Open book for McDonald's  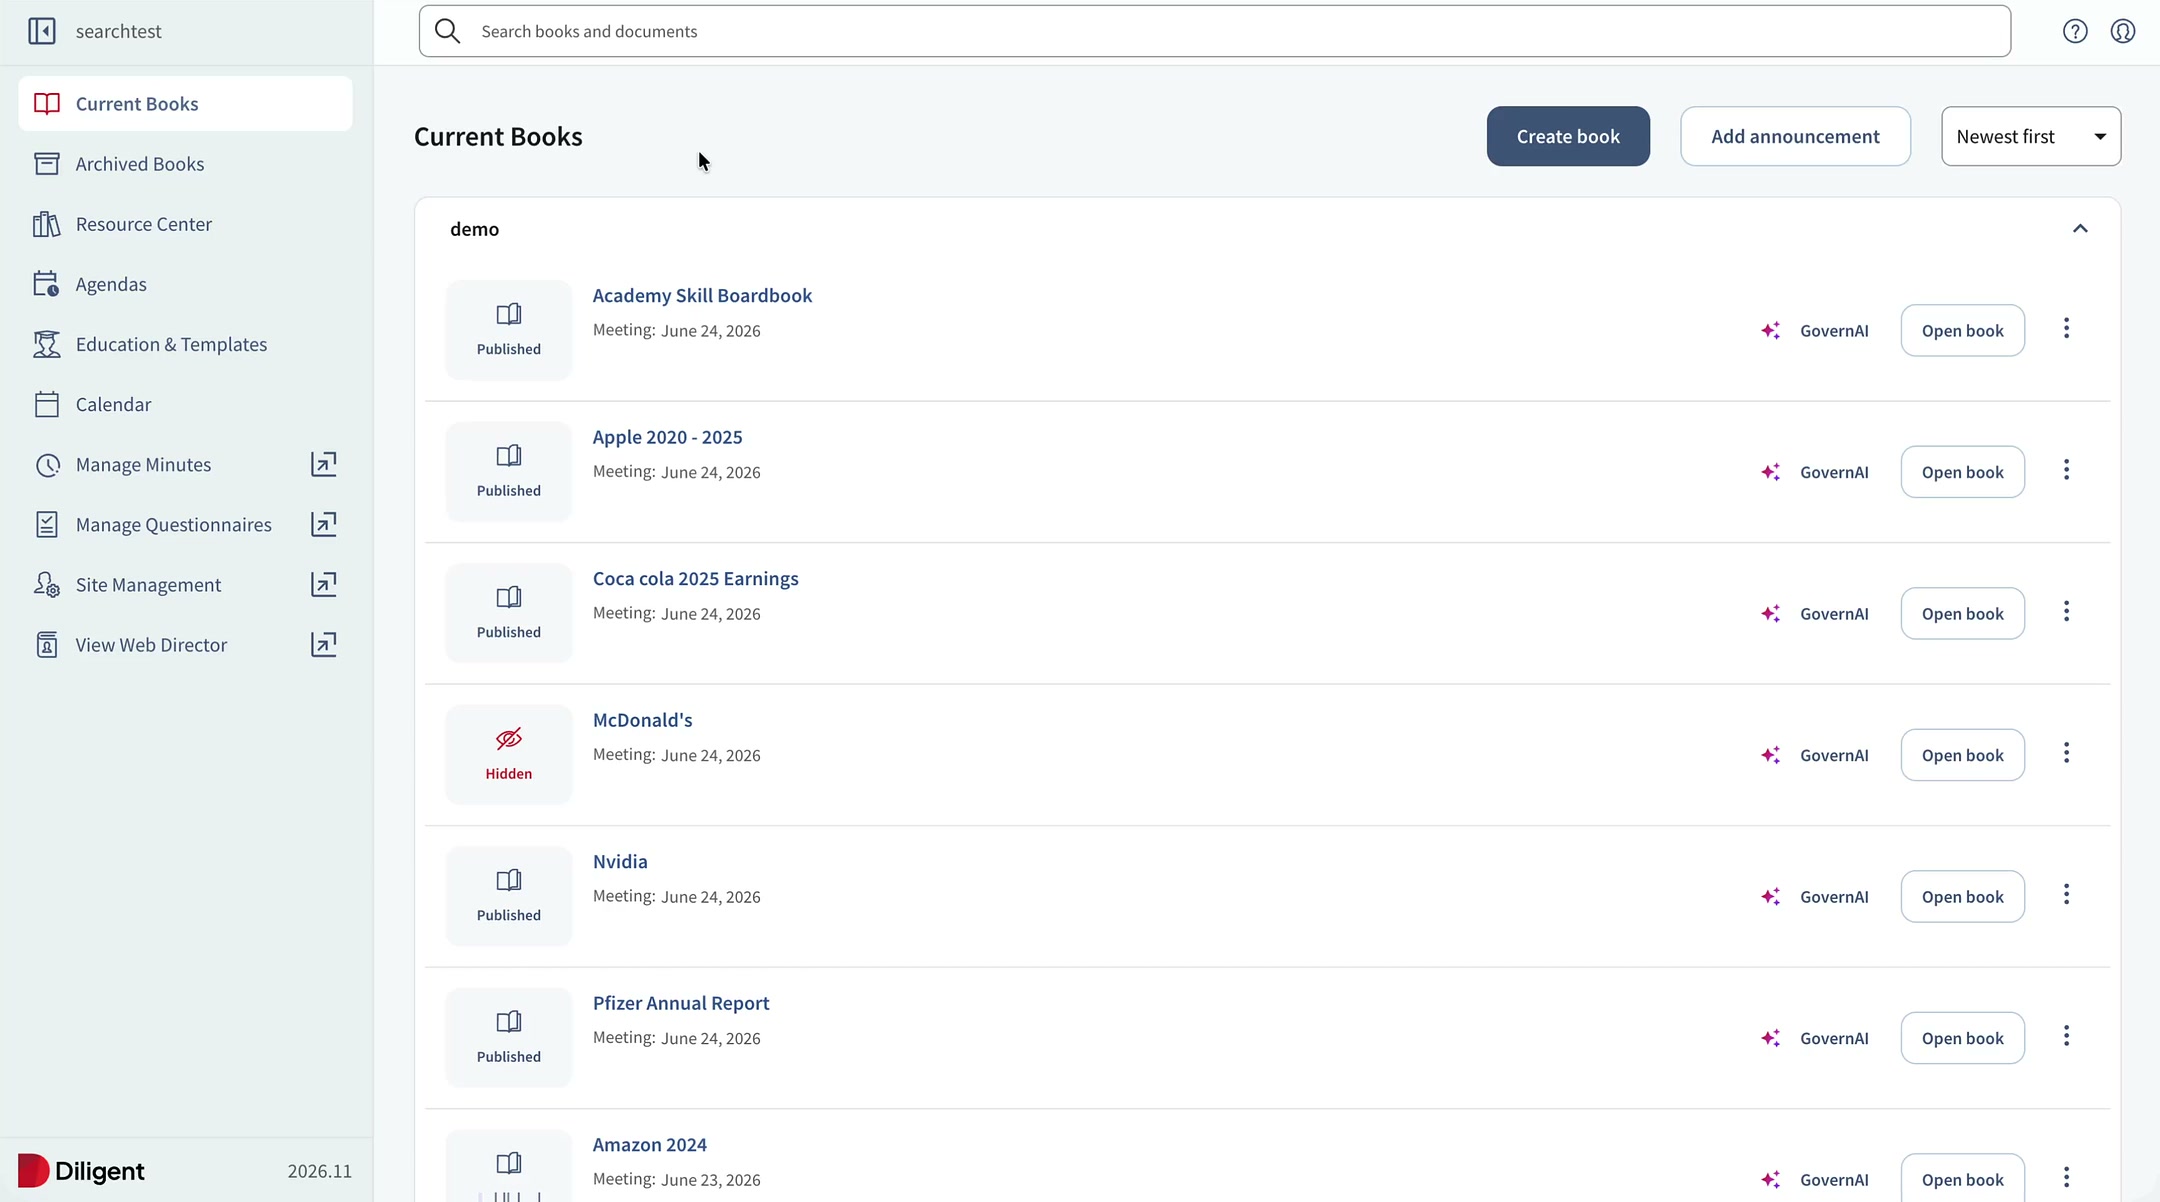1962,755
